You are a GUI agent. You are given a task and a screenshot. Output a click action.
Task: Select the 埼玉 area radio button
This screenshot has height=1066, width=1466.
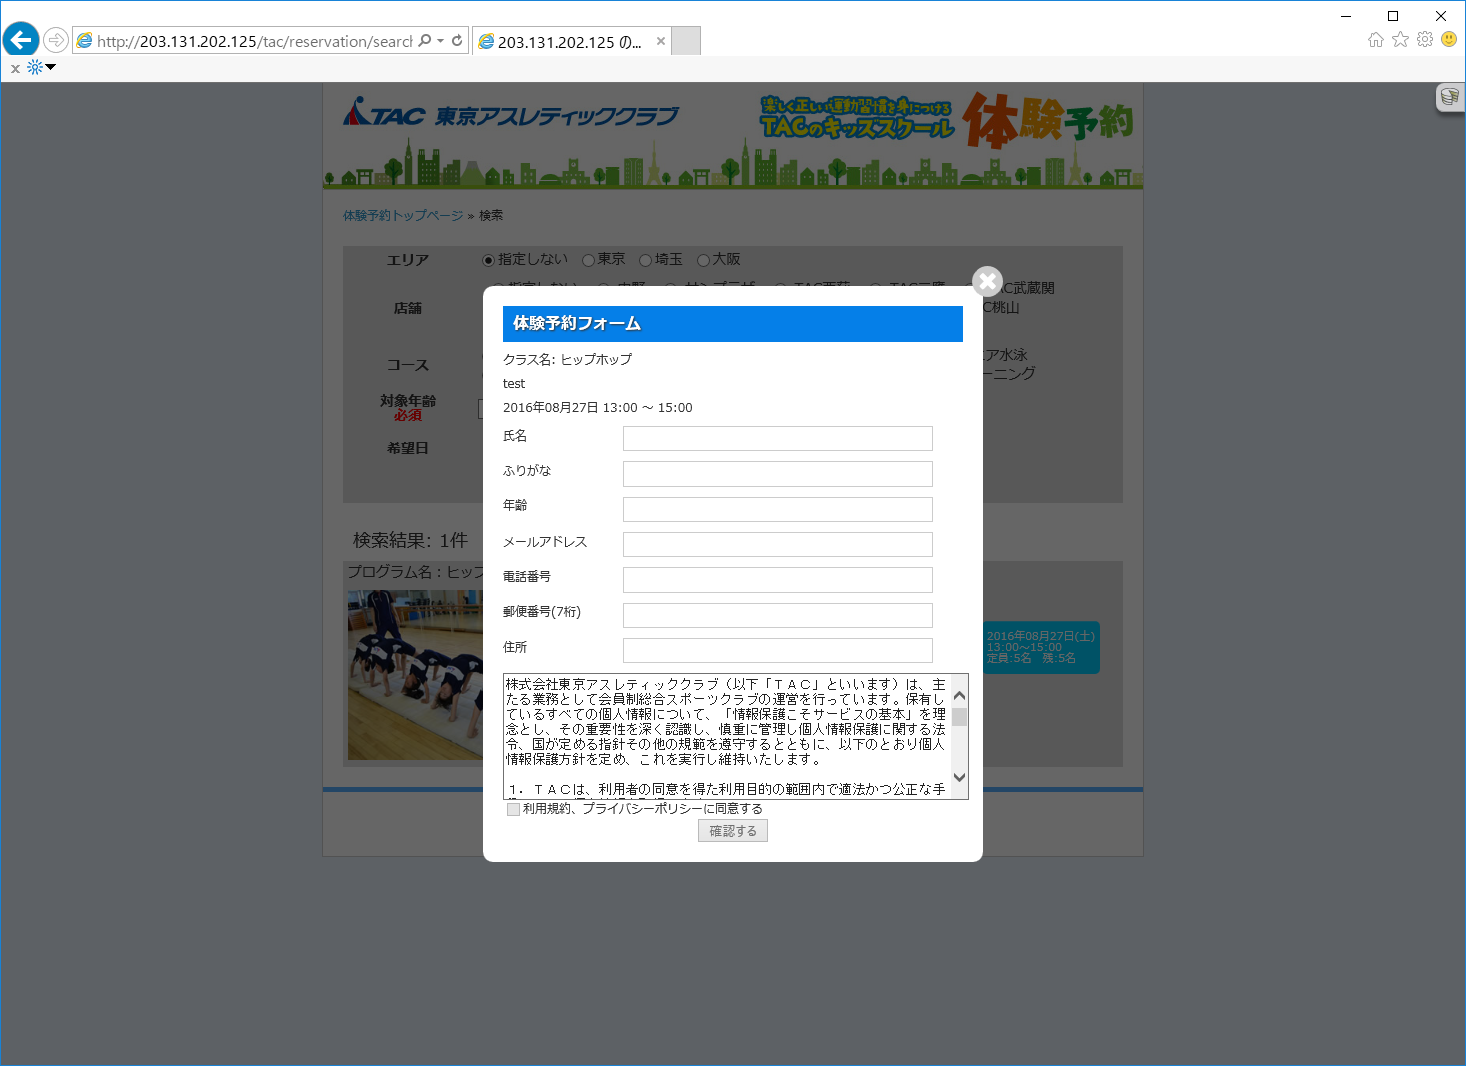click(x=645, y=260)
